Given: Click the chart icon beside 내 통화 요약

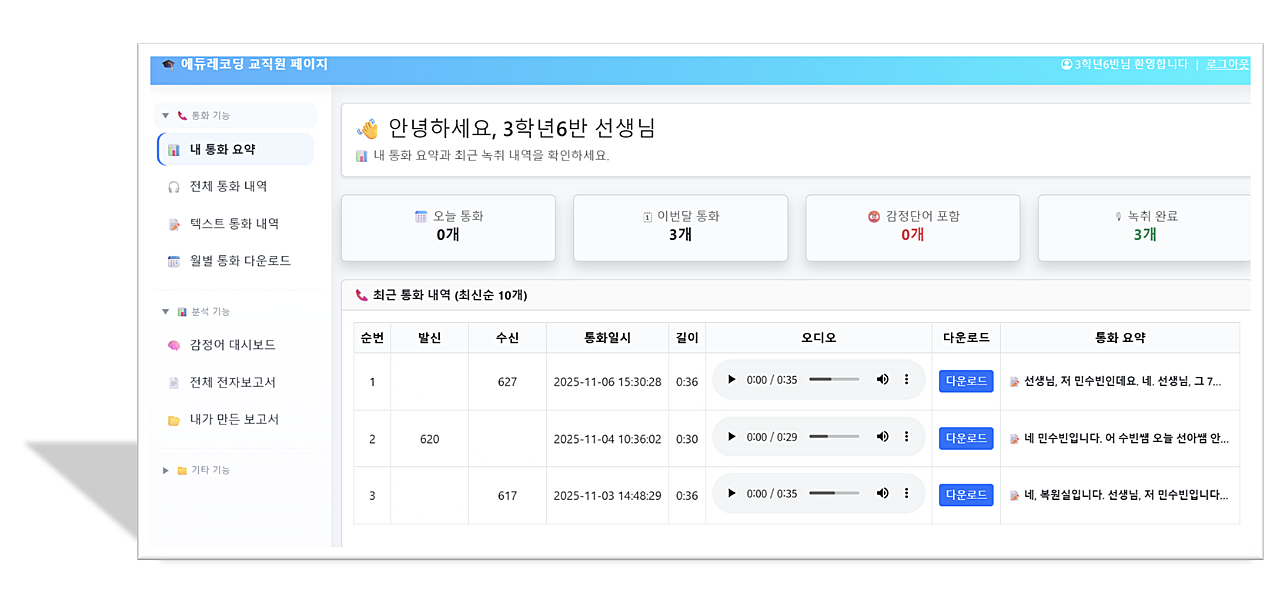Looking at the screenshot, I should pos(174,150).
